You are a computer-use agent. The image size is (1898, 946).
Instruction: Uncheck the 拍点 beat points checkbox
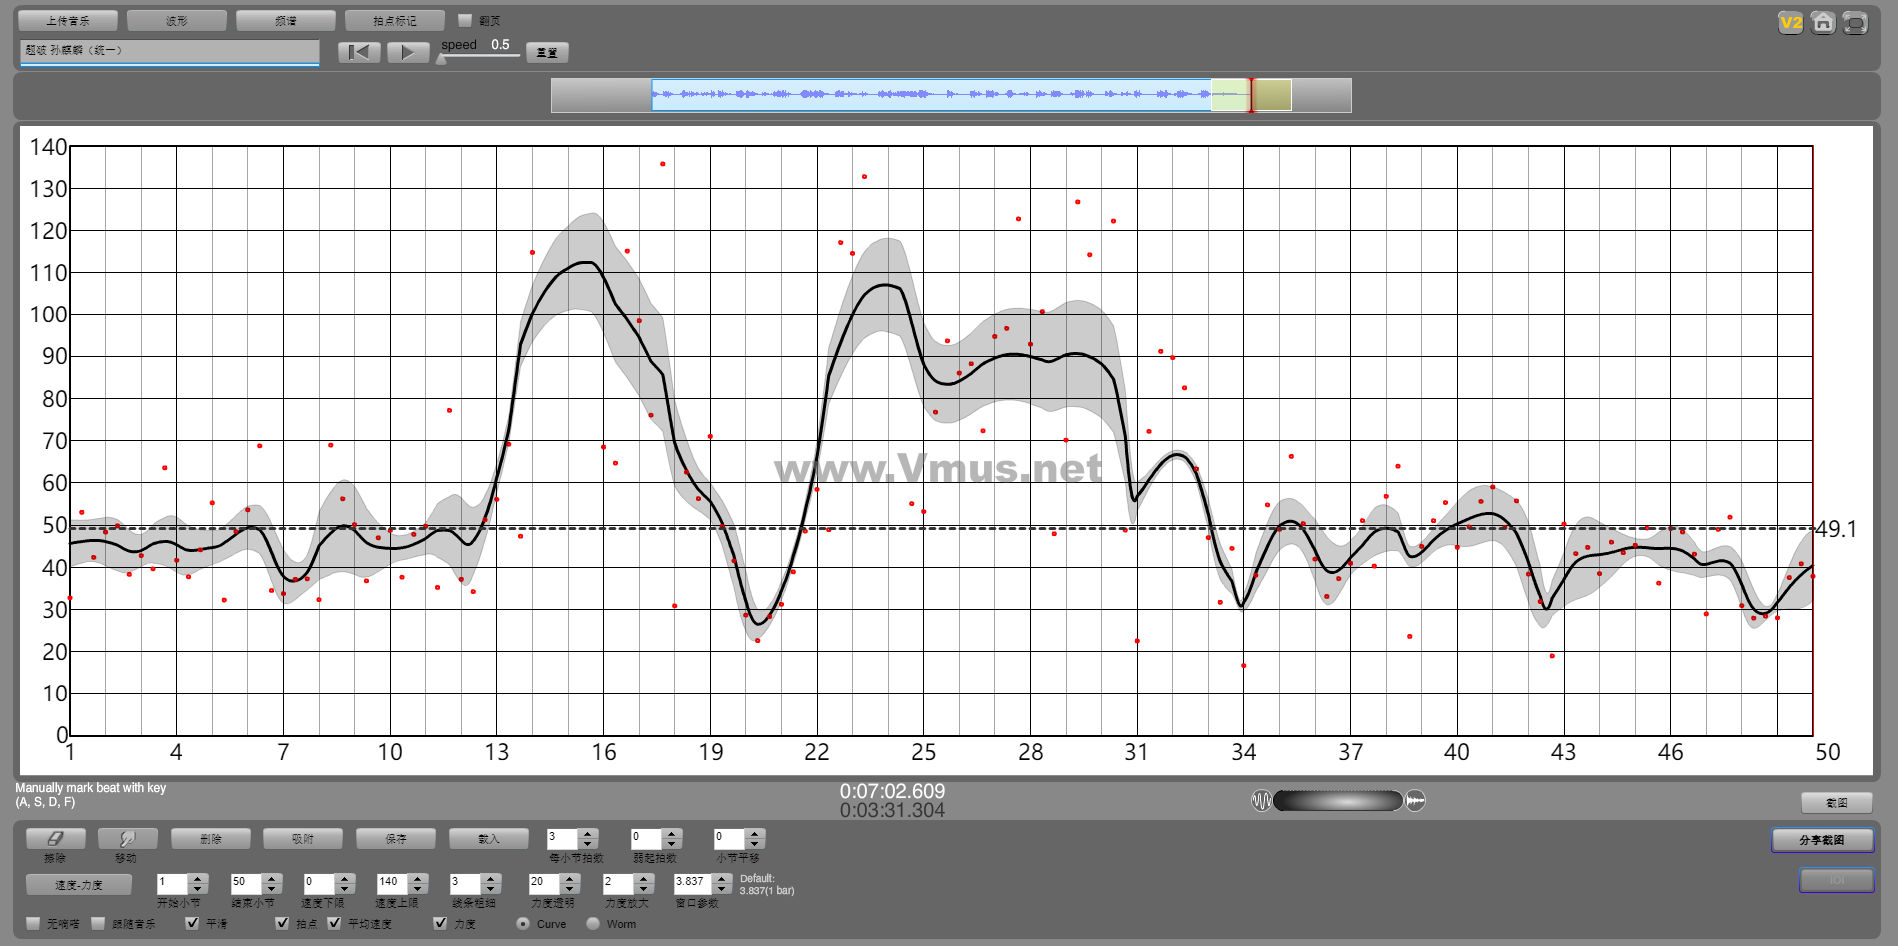pos(282,923)
